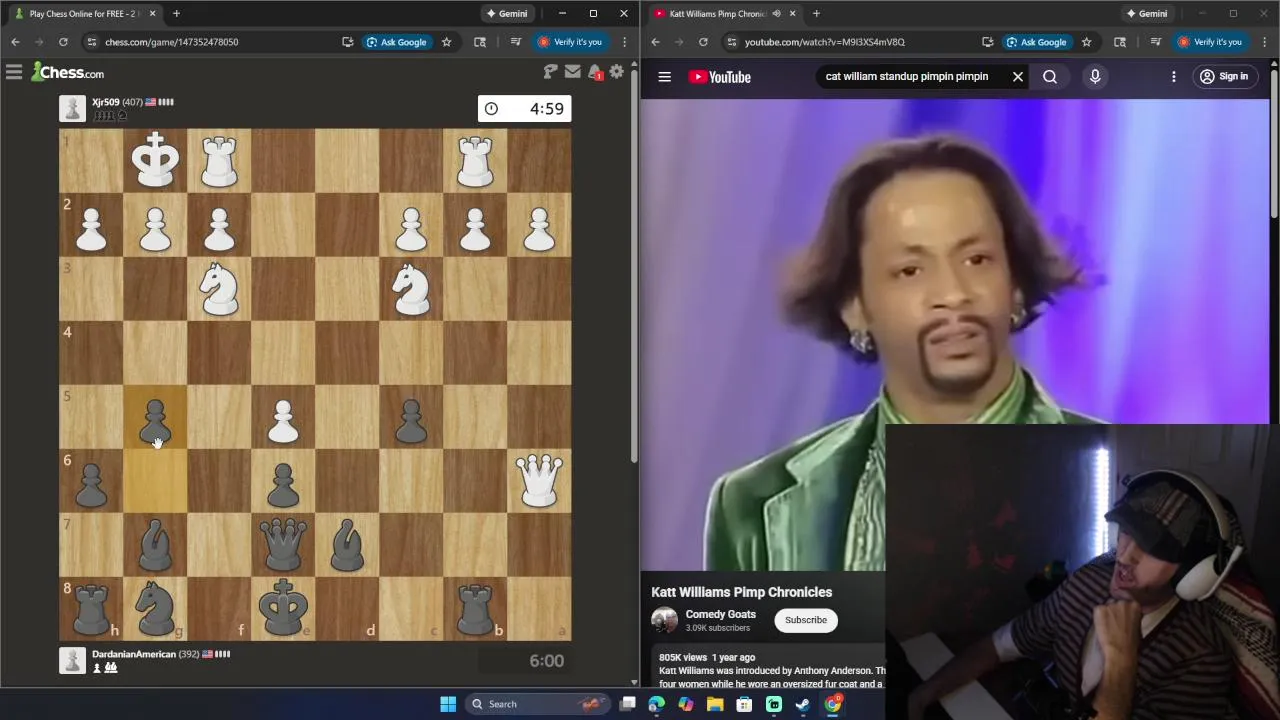Click the YouTube search box
This screenshot has height=720, width=1280.
[907, 77]
